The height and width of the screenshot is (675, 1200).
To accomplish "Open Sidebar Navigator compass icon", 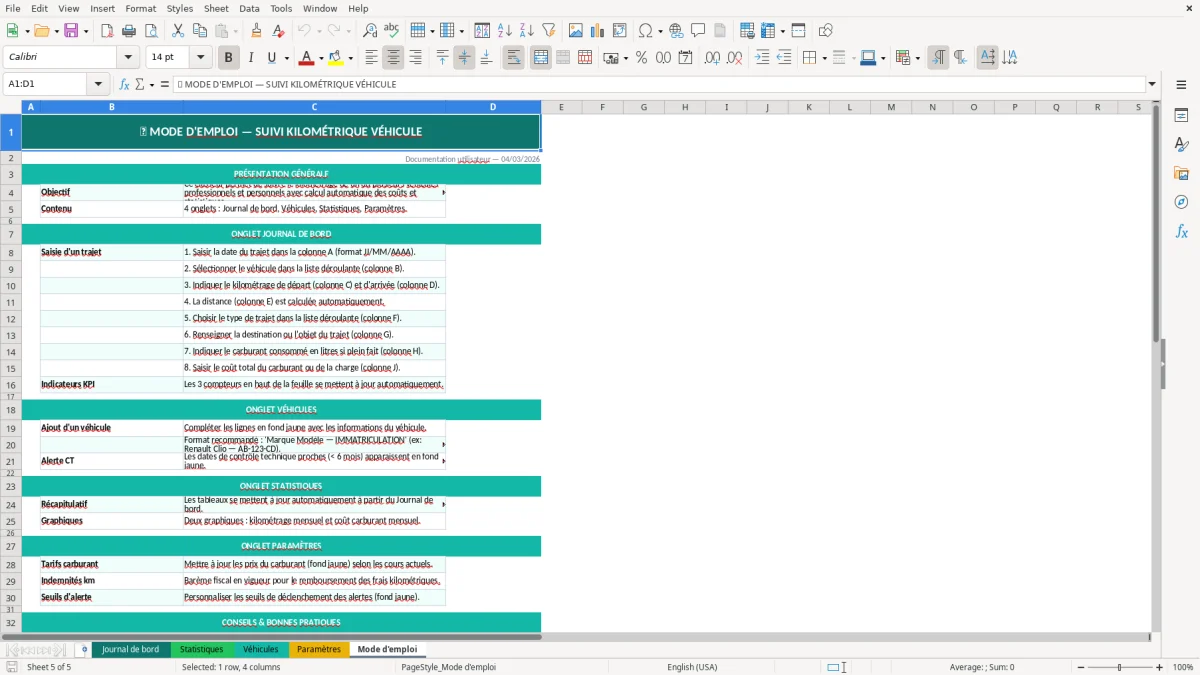I will [x=1181, y=202].
